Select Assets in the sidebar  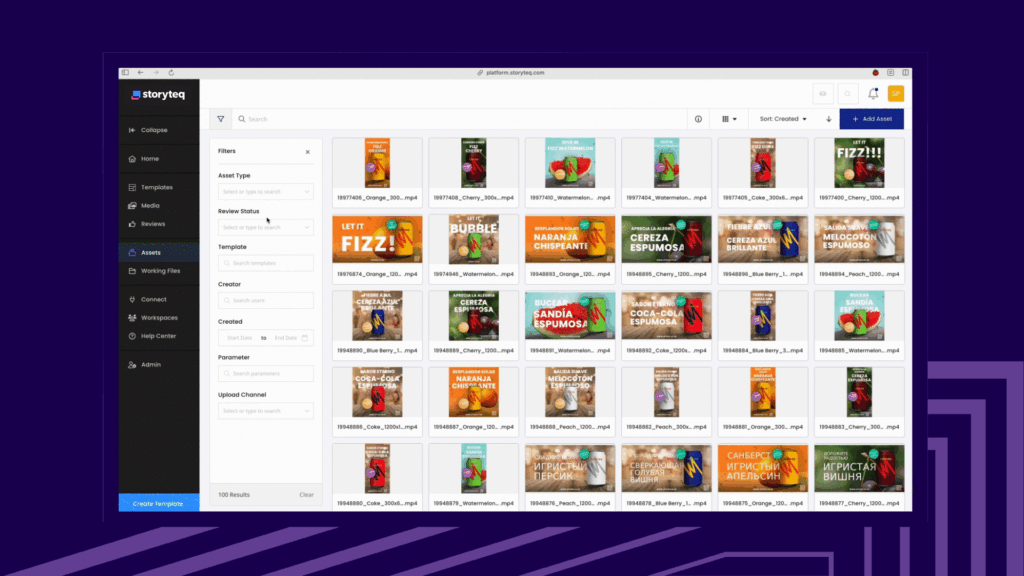click(x=159, y=253)
